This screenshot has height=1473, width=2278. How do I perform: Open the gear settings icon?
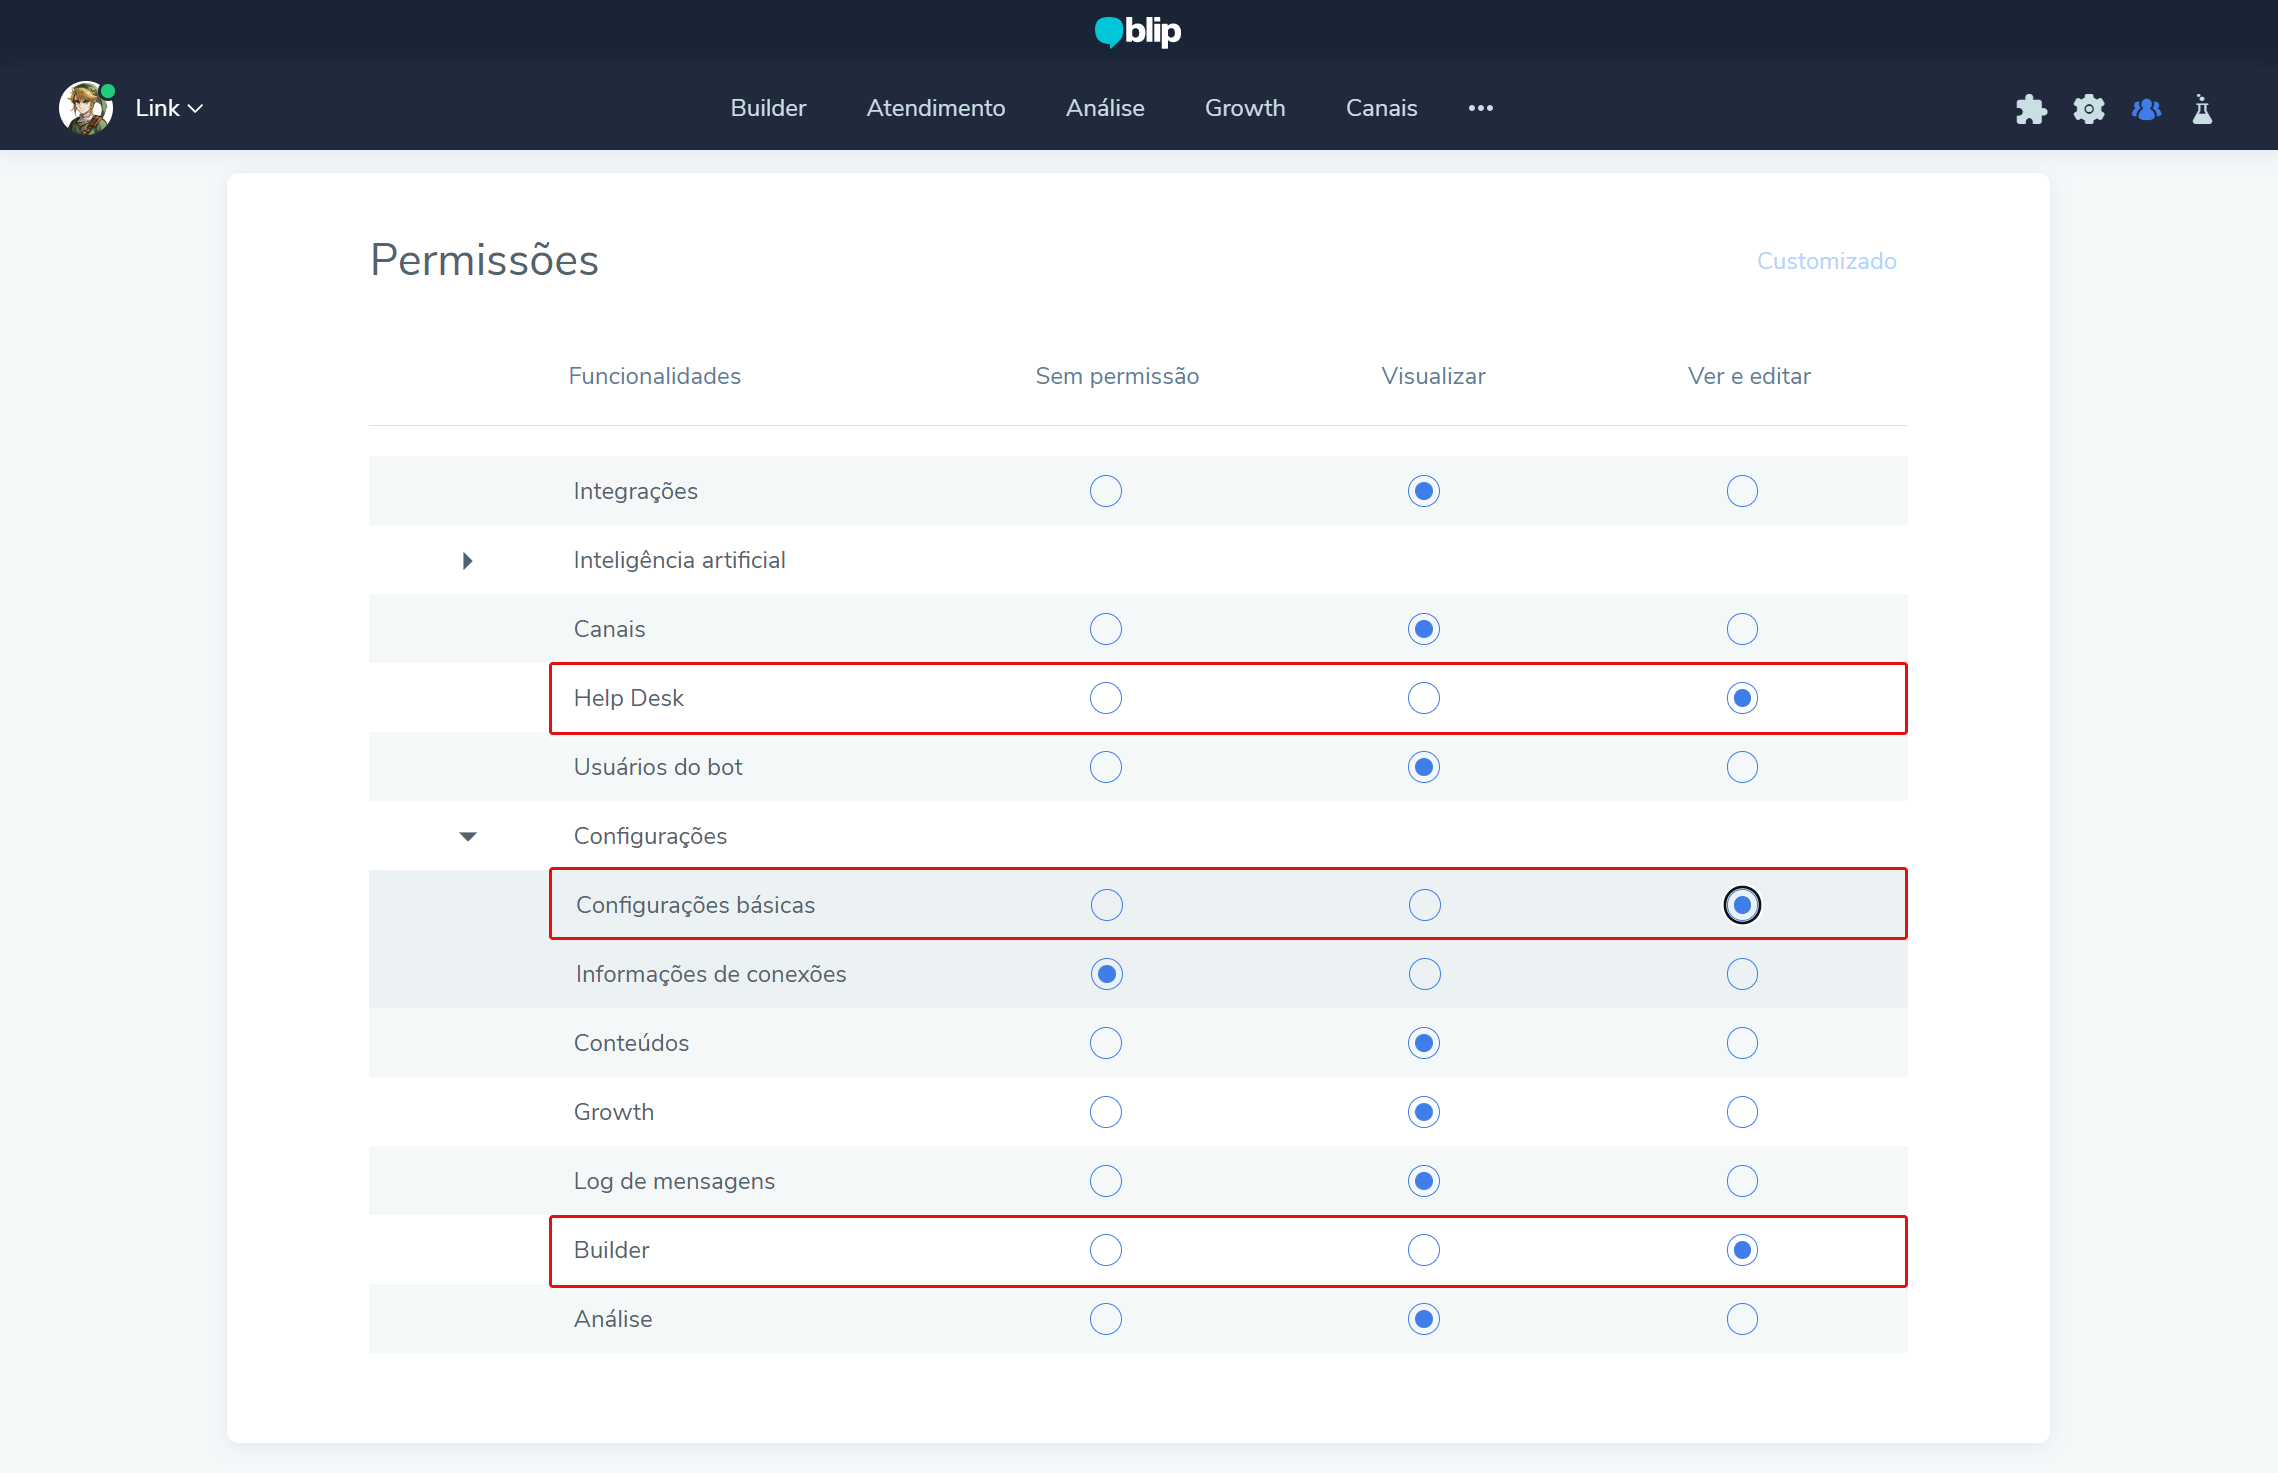[x=2088, y=109]
